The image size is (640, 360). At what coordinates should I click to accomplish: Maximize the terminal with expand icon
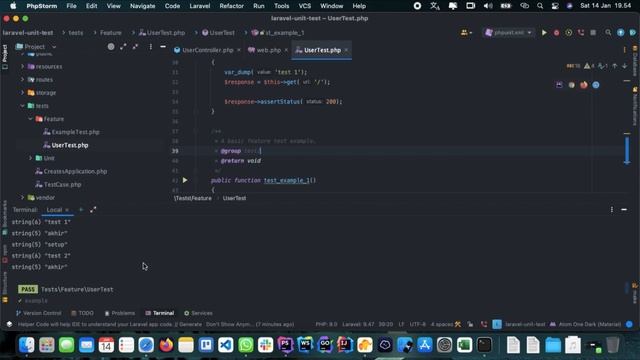(93, 209)
